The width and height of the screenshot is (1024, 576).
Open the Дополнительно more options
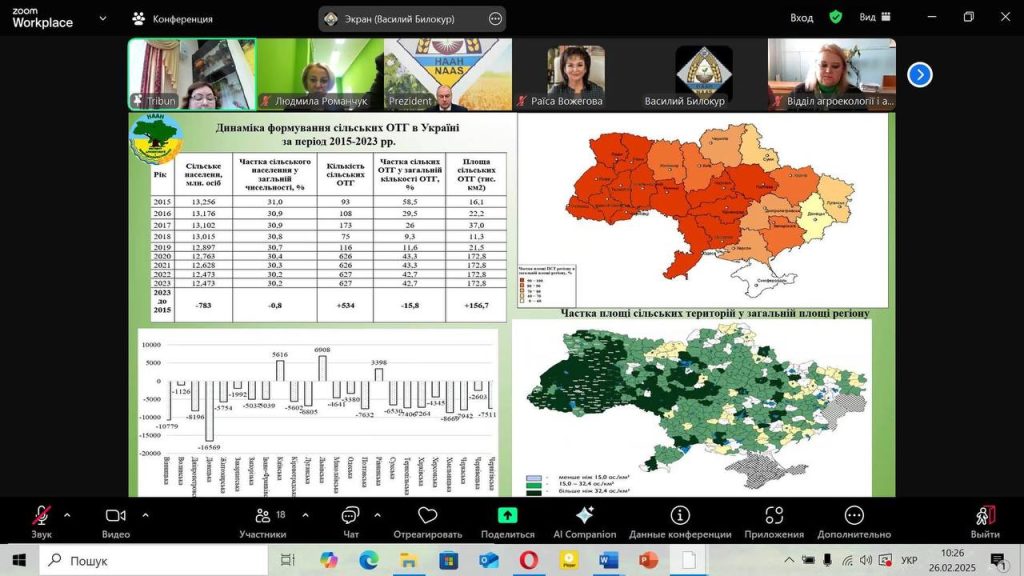tap(853, 516)
